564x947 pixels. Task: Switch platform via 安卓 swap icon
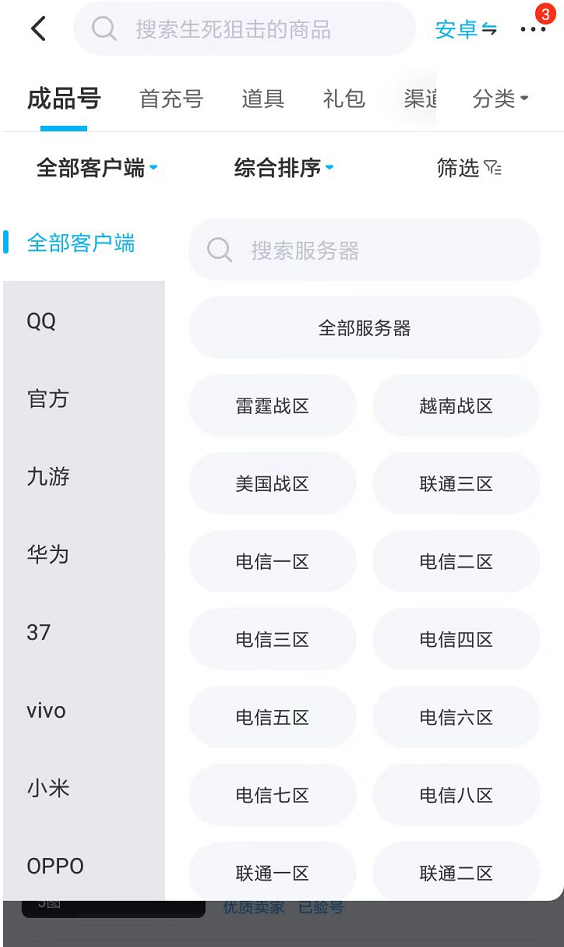click(x=489, y=29)
